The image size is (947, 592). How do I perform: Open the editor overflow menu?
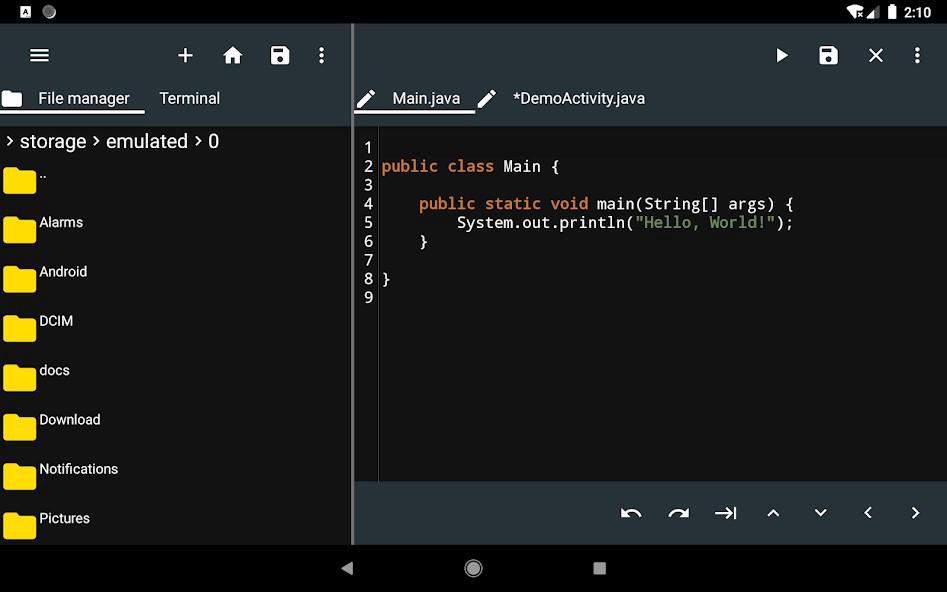coord(918,55)
